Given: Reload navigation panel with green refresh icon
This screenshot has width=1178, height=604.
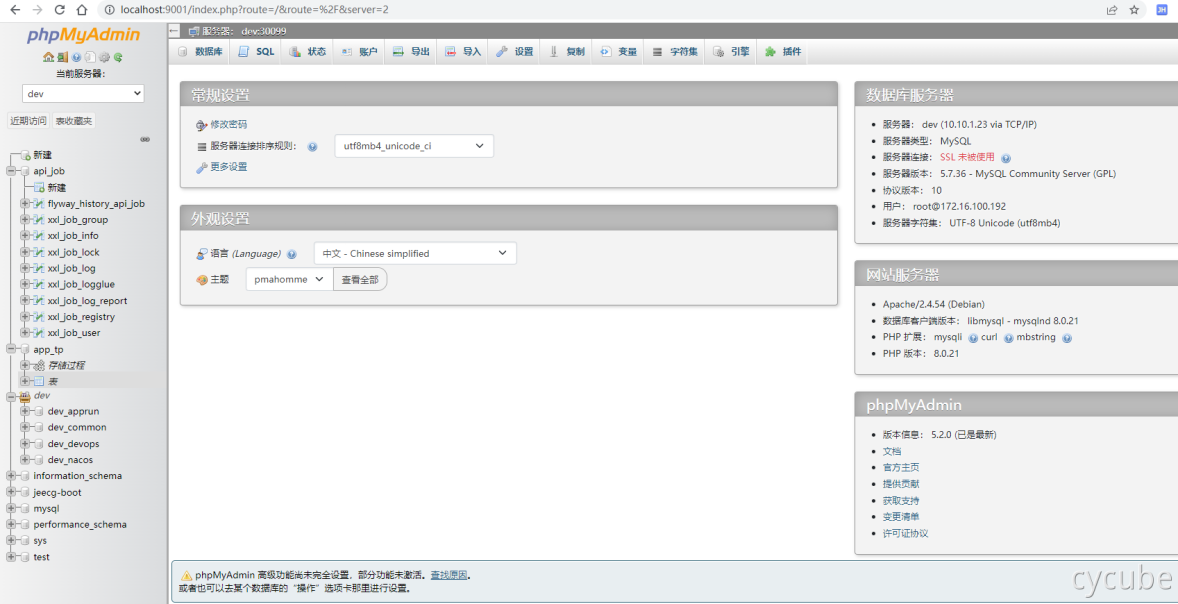Looking at the screenshot, I should (118, 57).
